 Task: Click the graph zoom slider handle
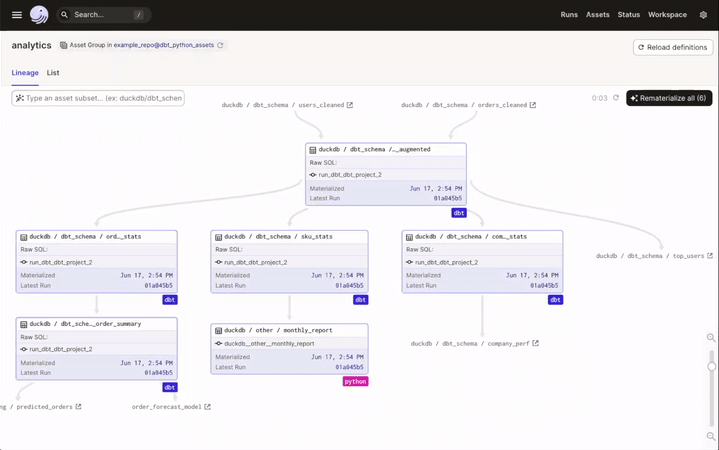712,367
